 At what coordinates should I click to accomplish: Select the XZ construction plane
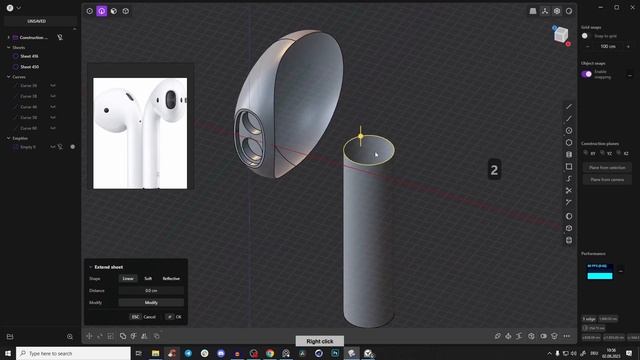623,153
